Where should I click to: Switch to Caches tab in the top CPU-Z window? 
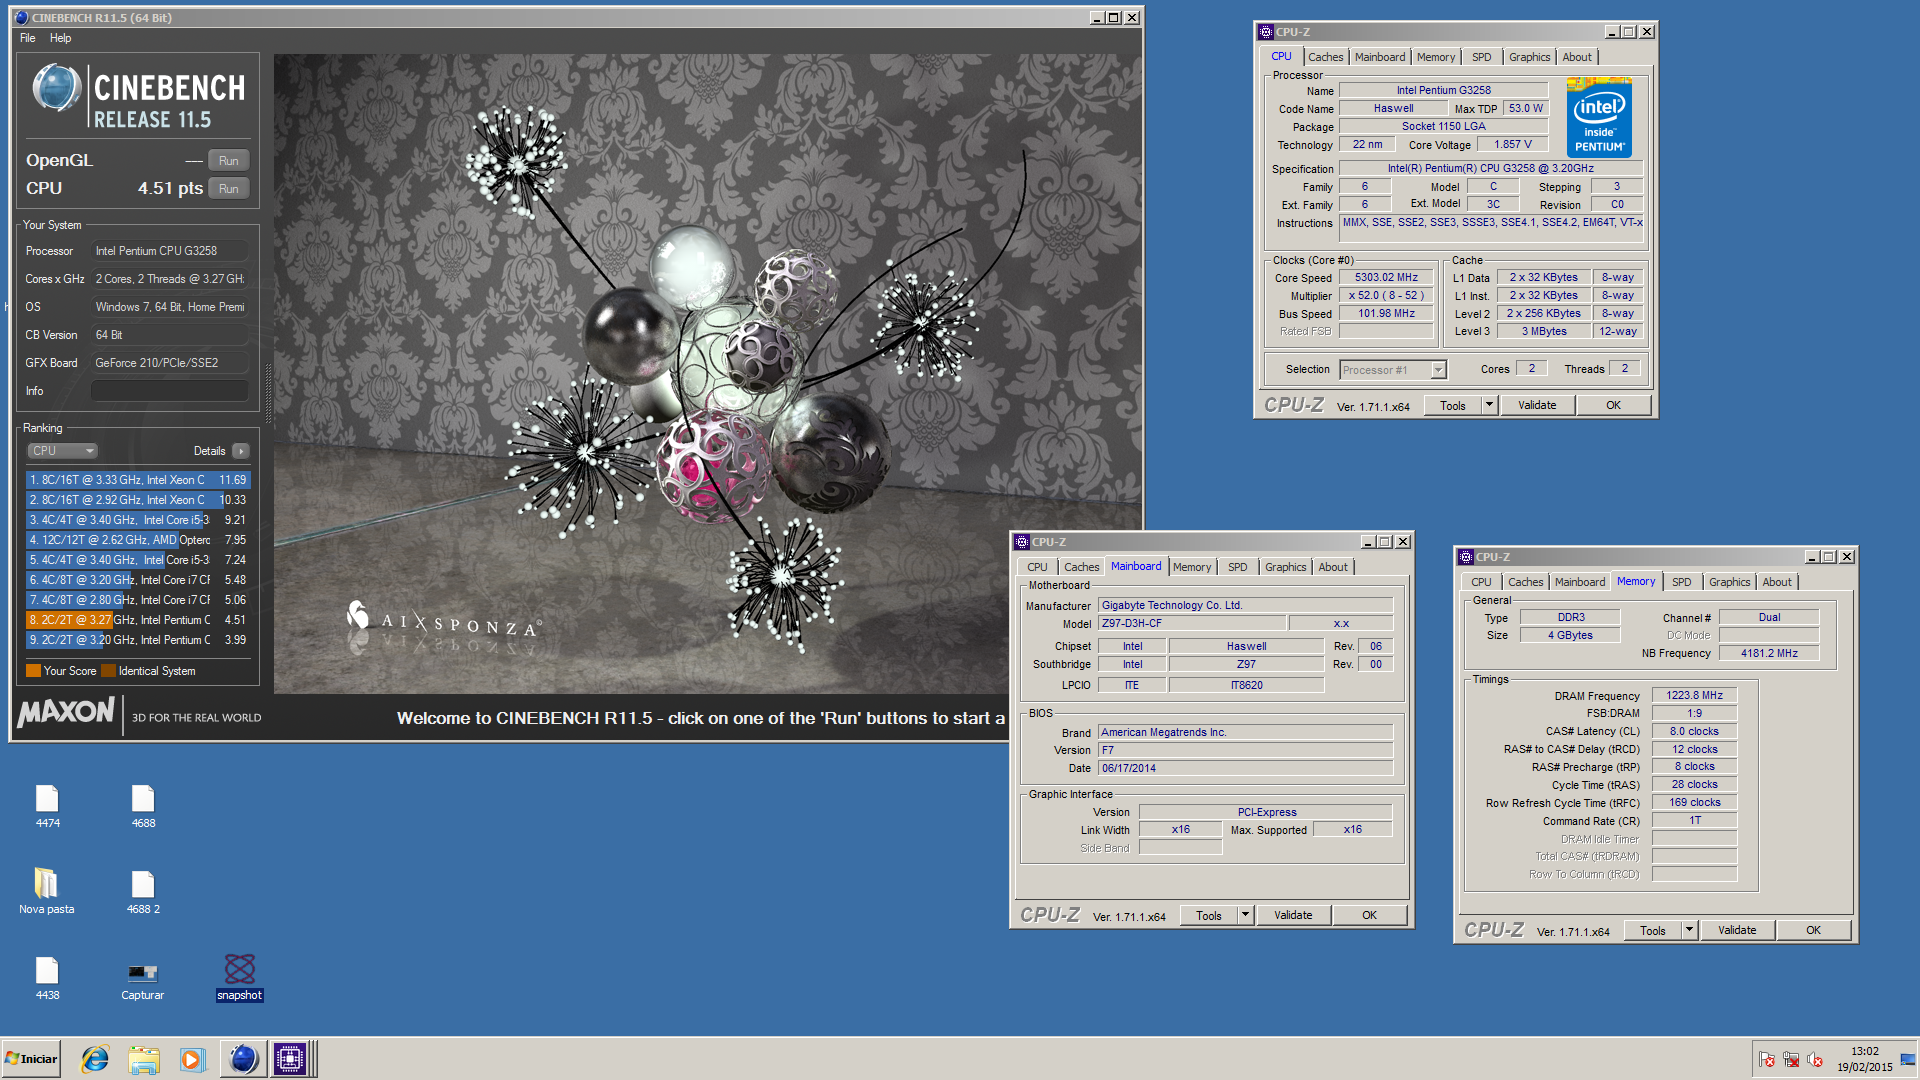[1325, 57]
